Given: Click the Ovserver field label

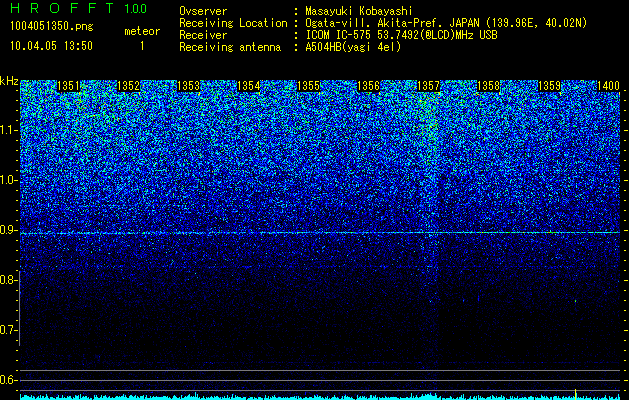Looking at the screenshot, I should click(x=203, y=11).
